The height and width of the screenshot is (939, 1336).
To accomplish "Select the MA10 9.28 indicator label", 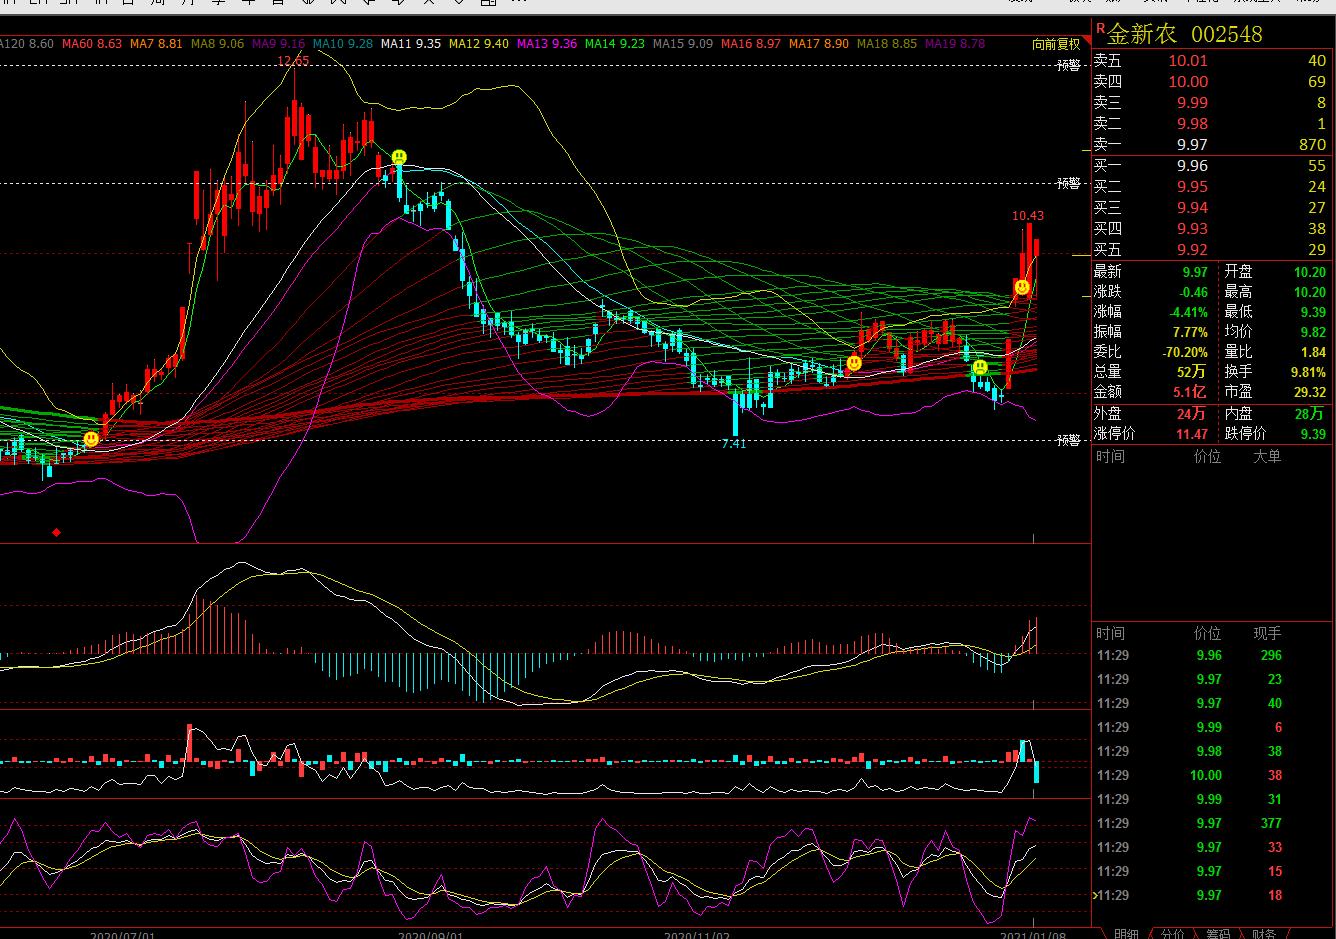I will click(343, 44).
